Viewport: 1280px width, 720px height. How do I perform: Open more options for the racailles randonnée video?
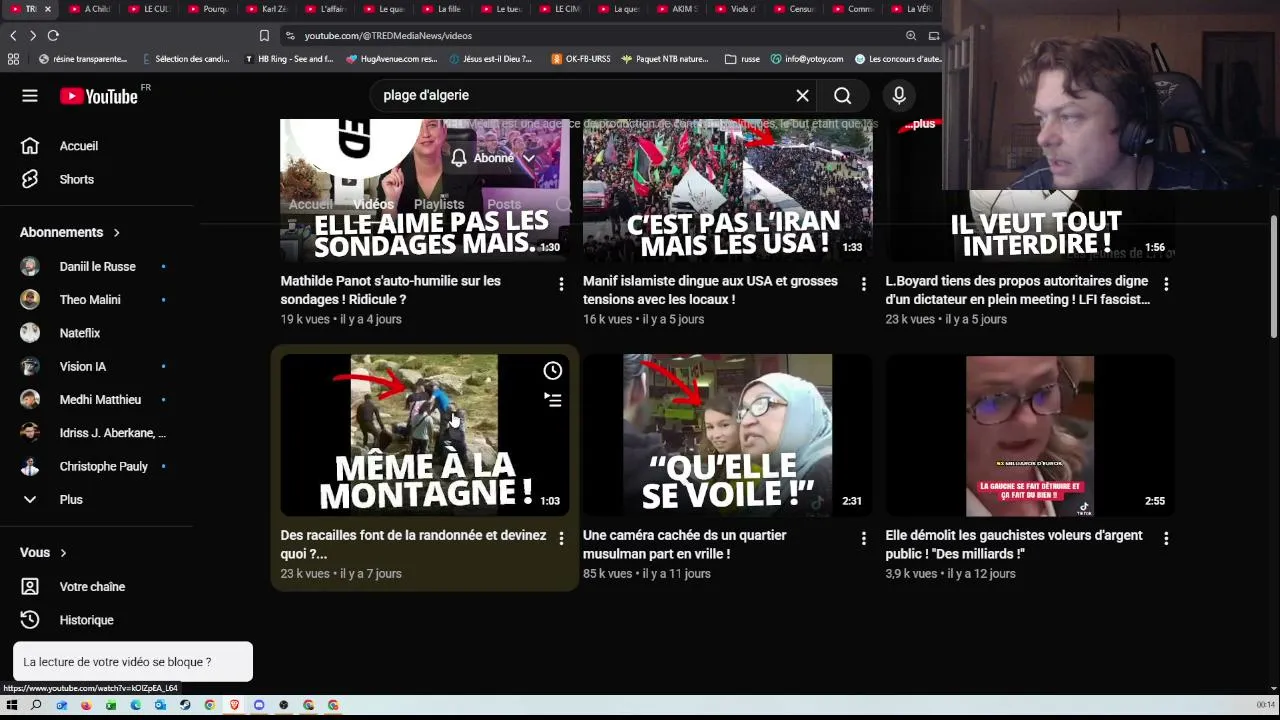point(561,539)
